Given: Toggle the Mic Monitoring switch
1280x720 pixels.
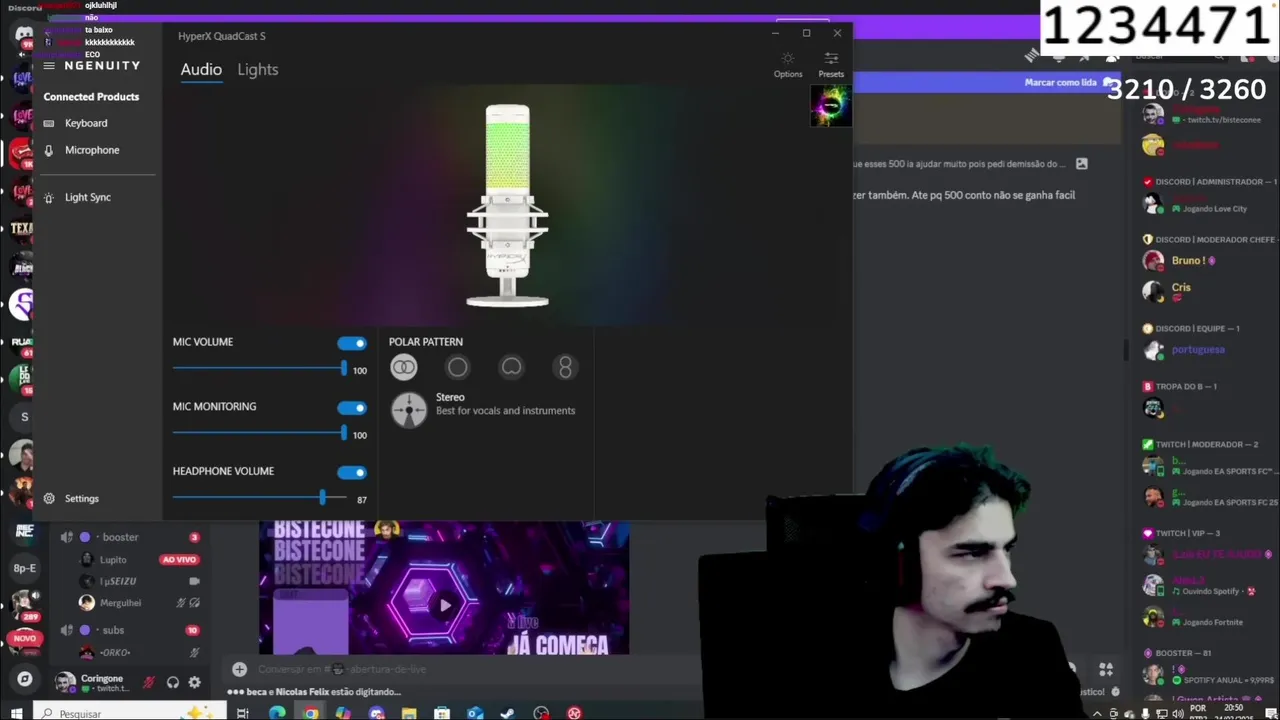Looking at the screenshot, I should [x=352, y=408].
